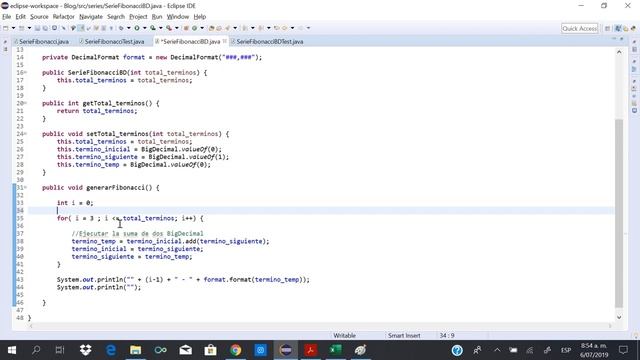Collapse getTotal_terminos fold on line 20
The height and width of the screenshot is (360, 640).
[x=25, y=103]
